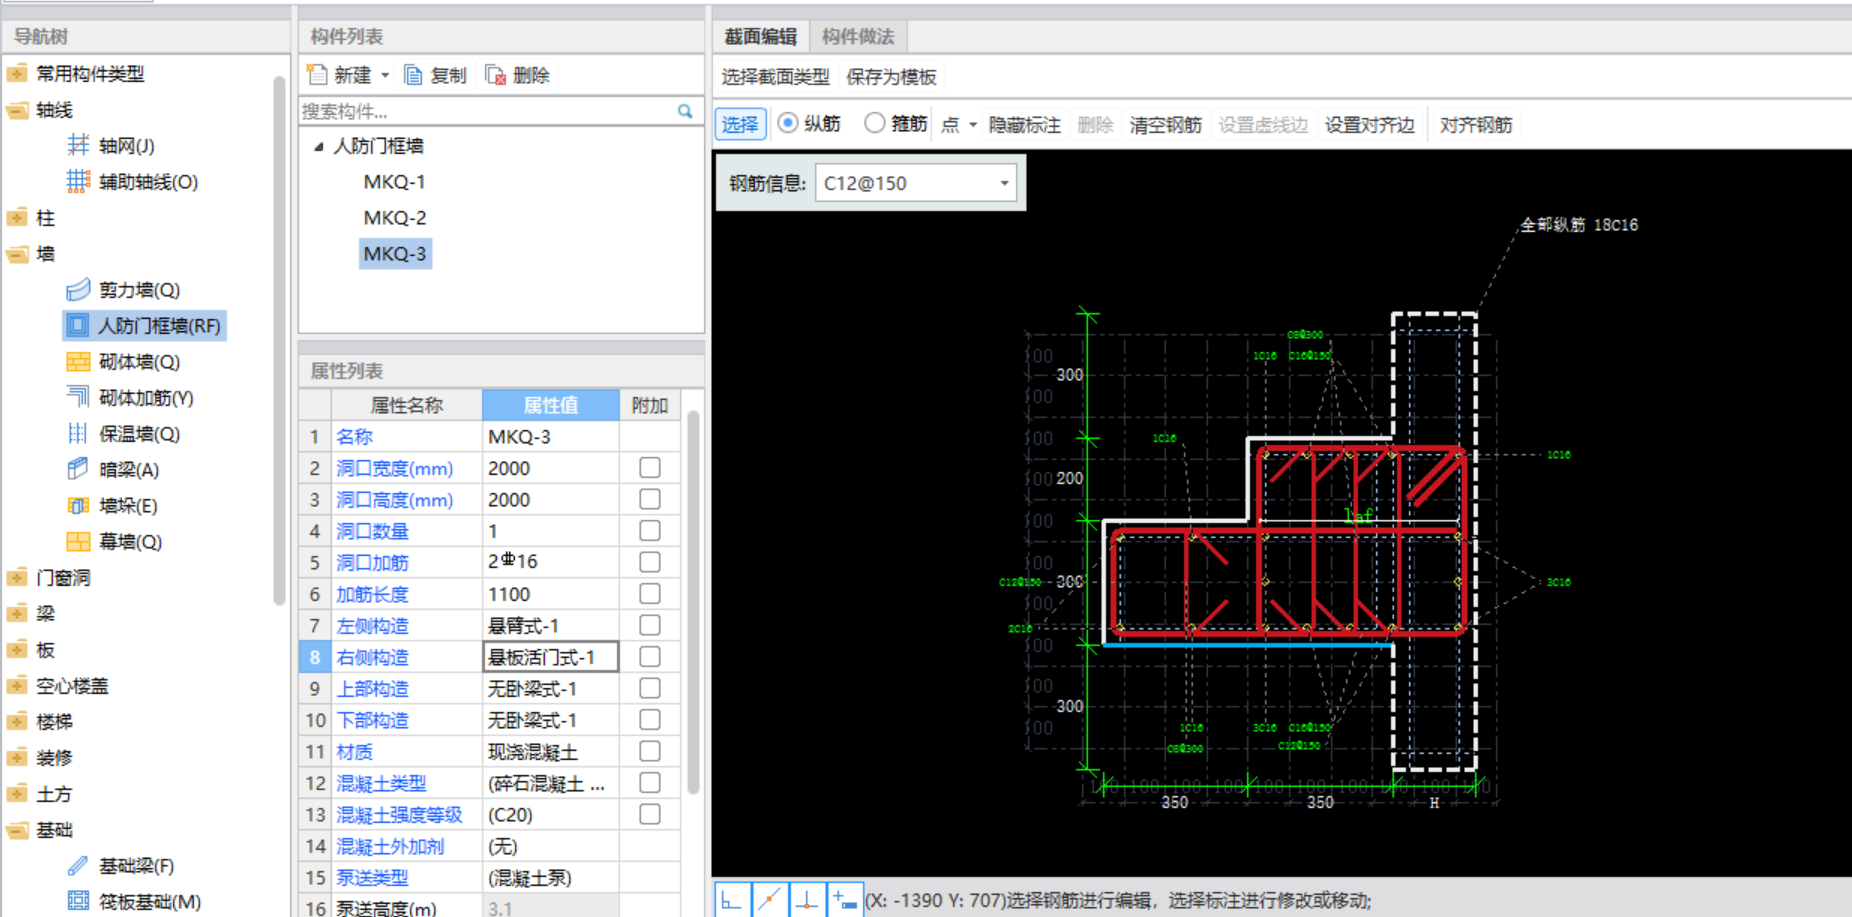Click the search magnifier icon

pyautogui.click(x=685, y=111)
